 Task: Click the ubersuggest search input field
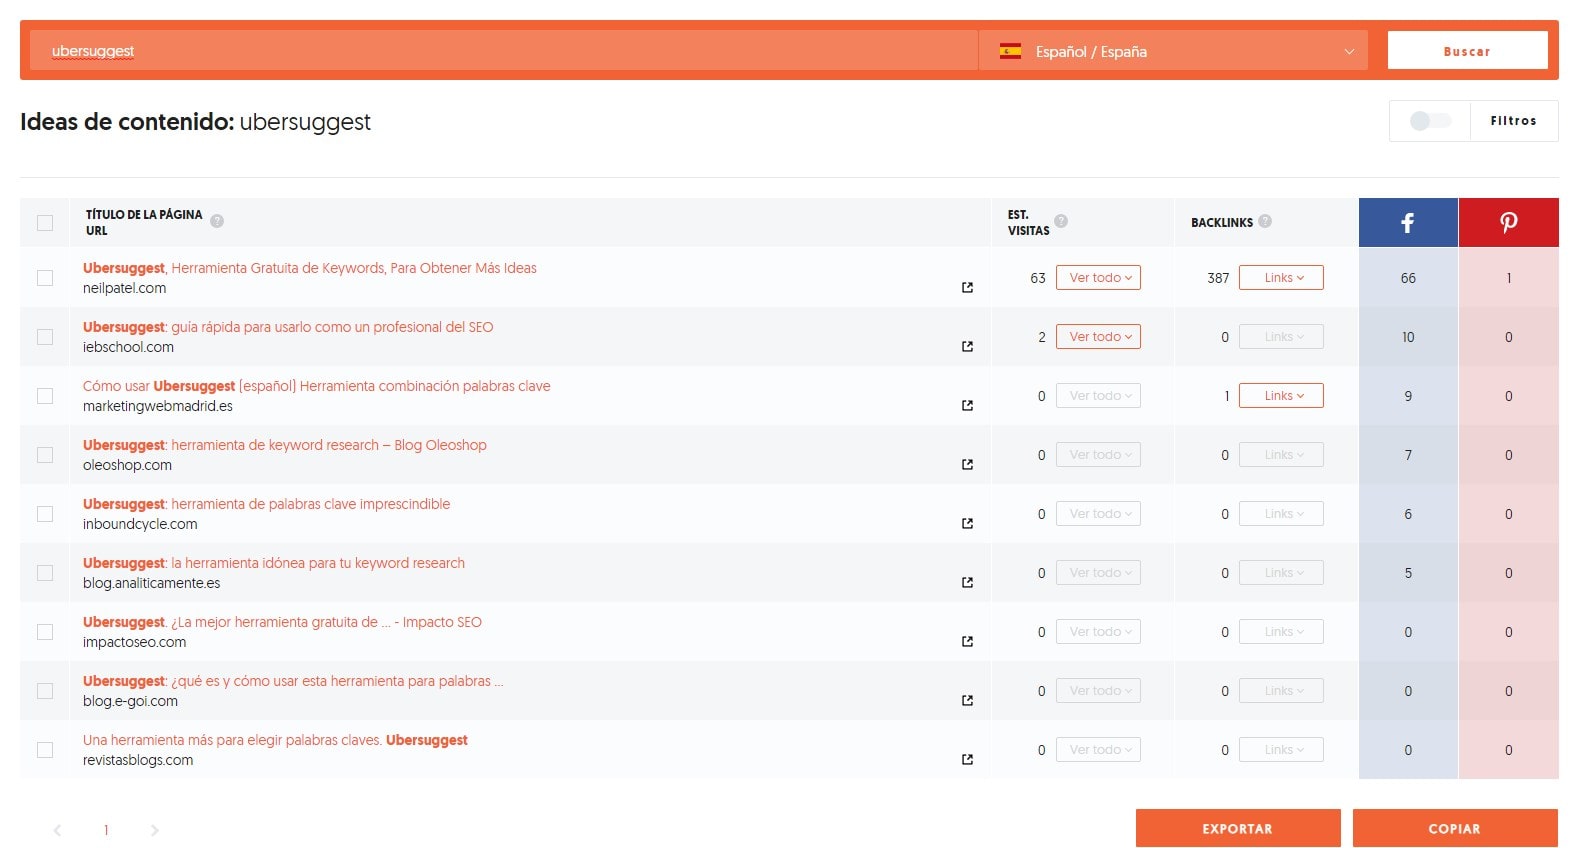504,51
